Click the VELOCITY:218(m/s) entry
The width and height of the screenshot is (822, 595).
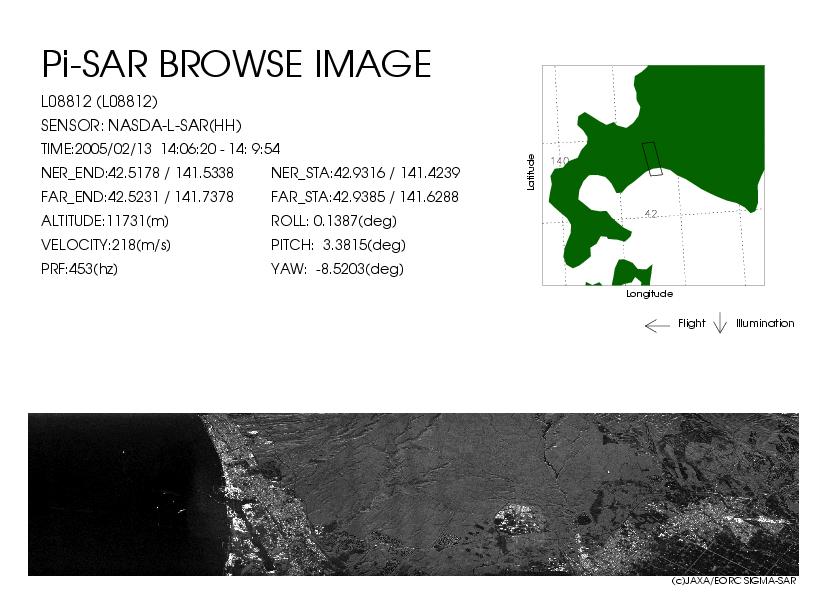[106, 245]
